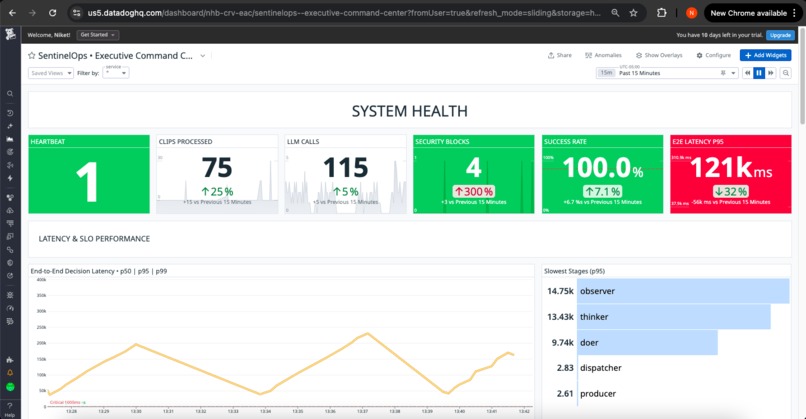The image size is (806, 419).
Task: Open Help at the sidebar bottom
Action: tap(10, 410)
